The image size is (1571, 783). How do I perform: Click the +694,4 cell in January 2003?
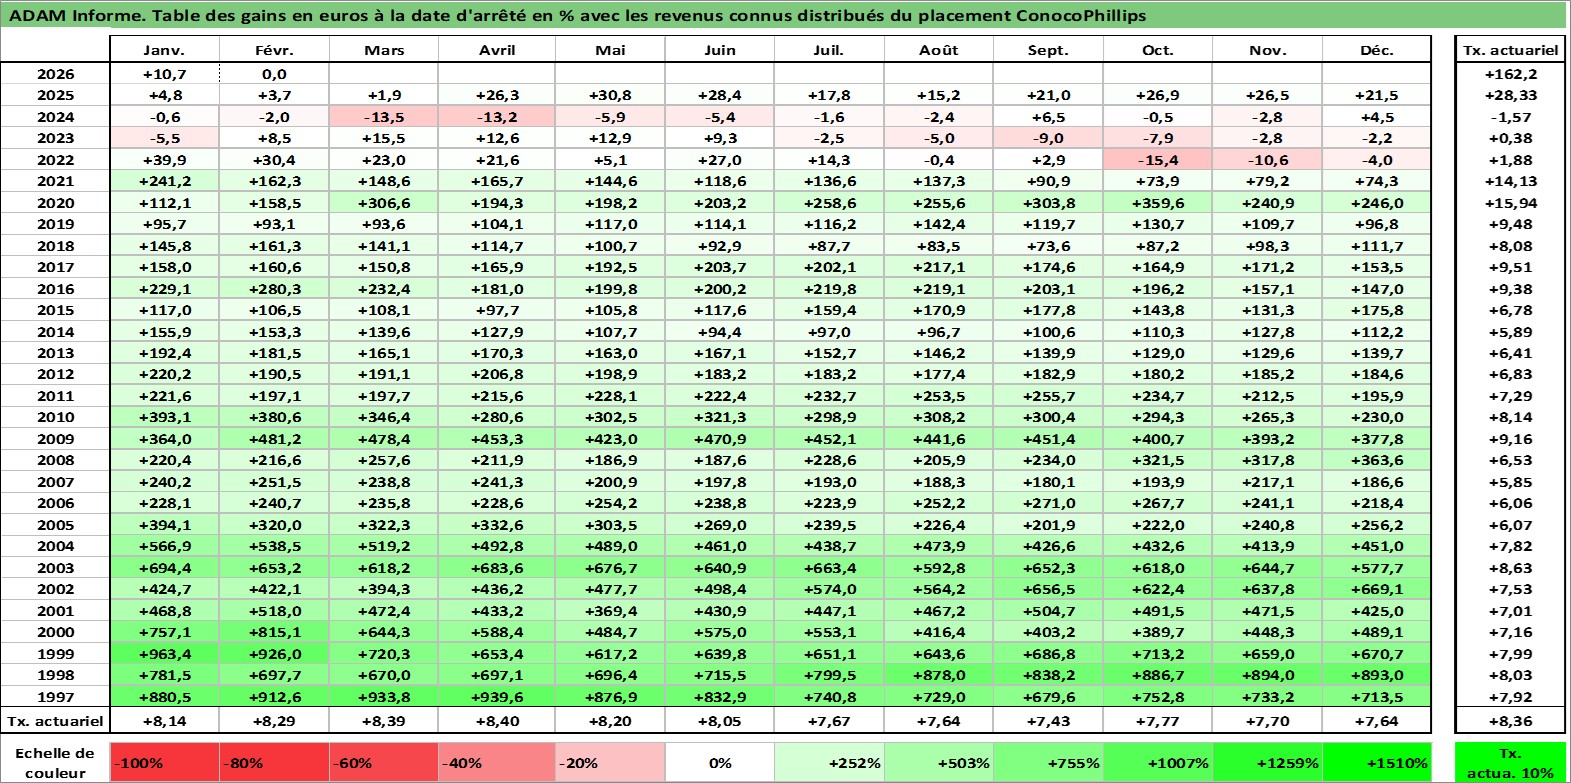click(x=164, y=568)
